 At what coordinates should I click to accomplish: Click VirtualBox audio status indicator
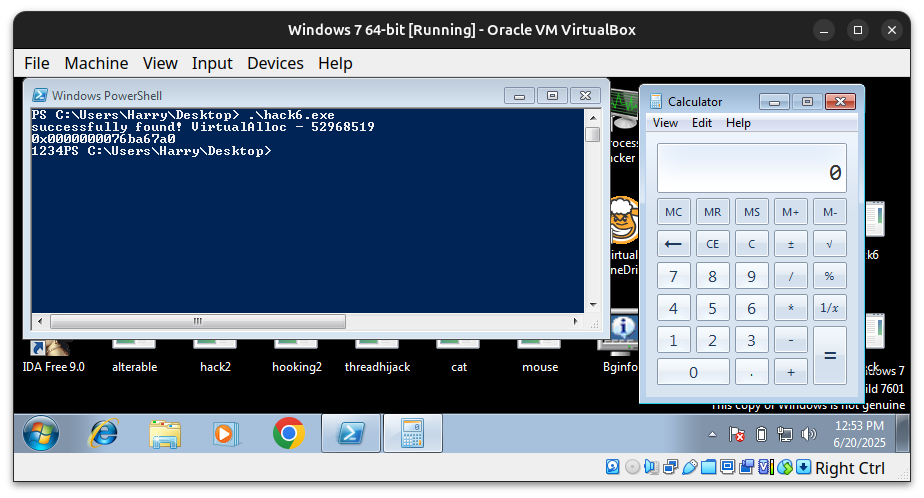651,467
